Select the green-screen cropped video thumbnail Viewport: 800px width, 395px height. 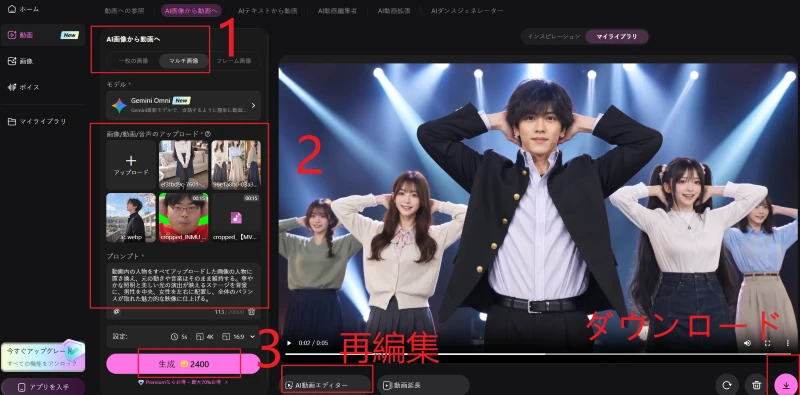coord(183,217)
